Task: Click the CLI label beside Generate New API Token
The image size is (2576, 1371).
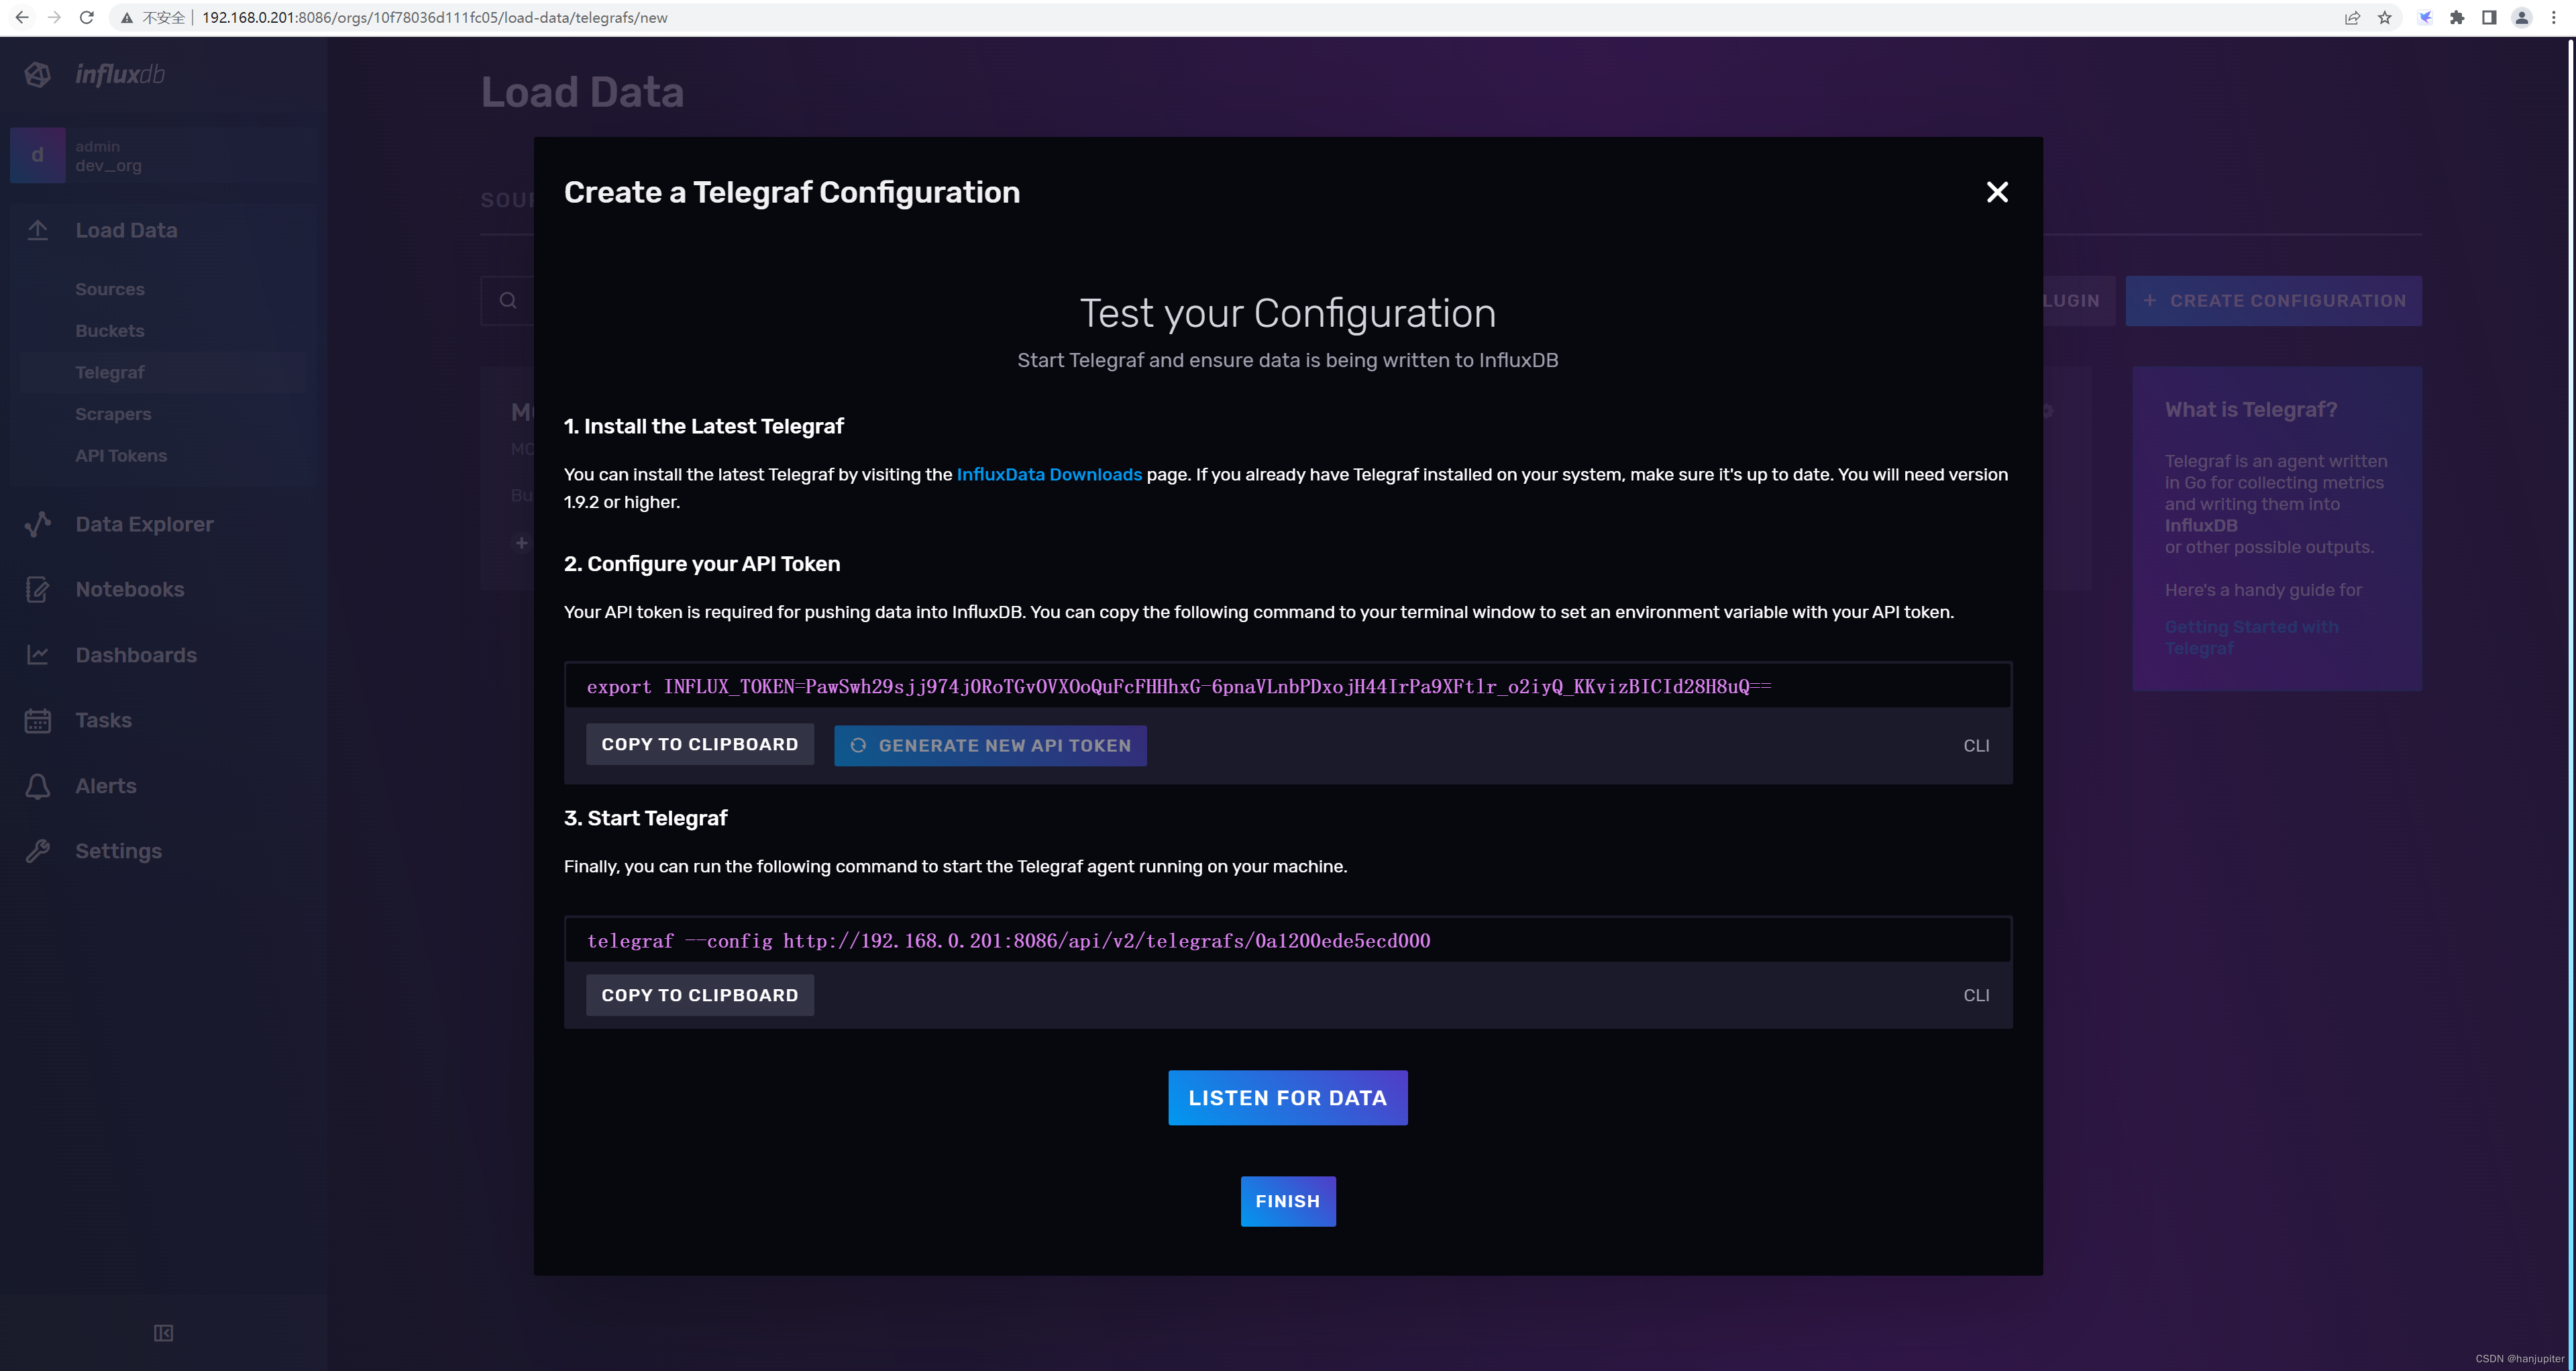Action: click(1976, 746)
